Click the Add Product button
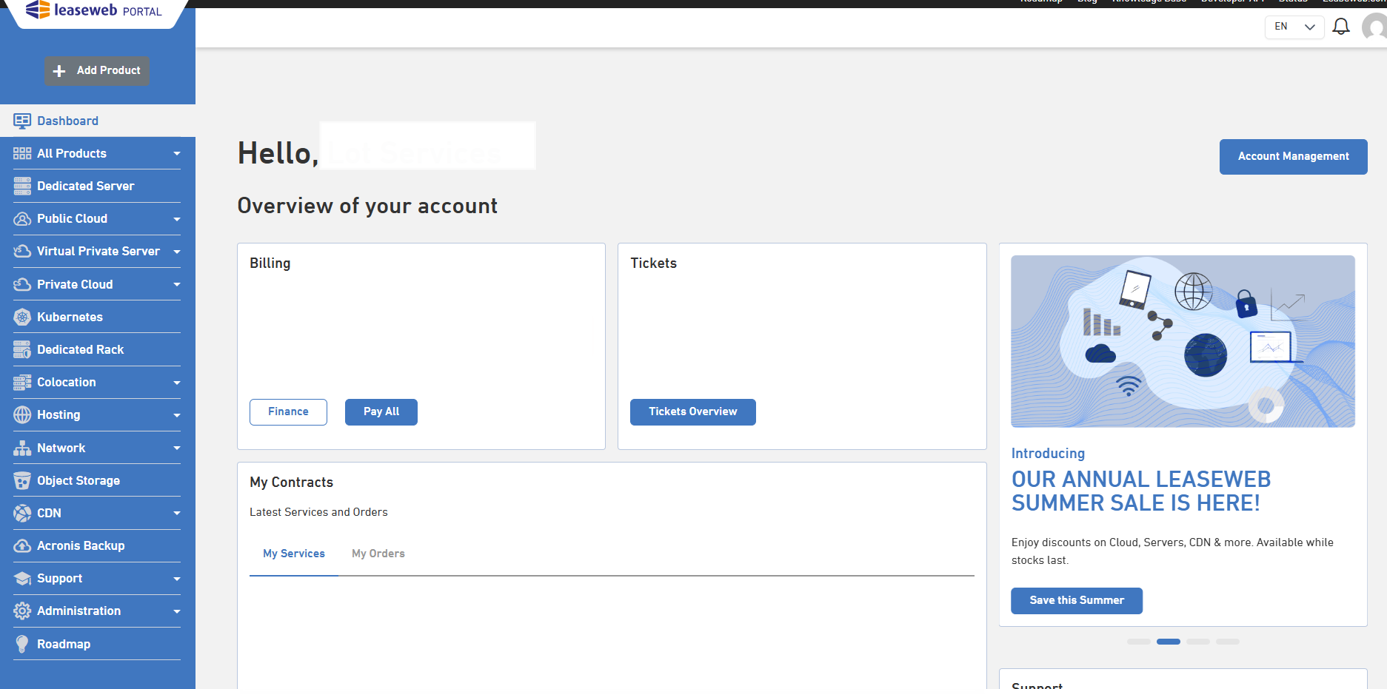 tap(97, 71)
